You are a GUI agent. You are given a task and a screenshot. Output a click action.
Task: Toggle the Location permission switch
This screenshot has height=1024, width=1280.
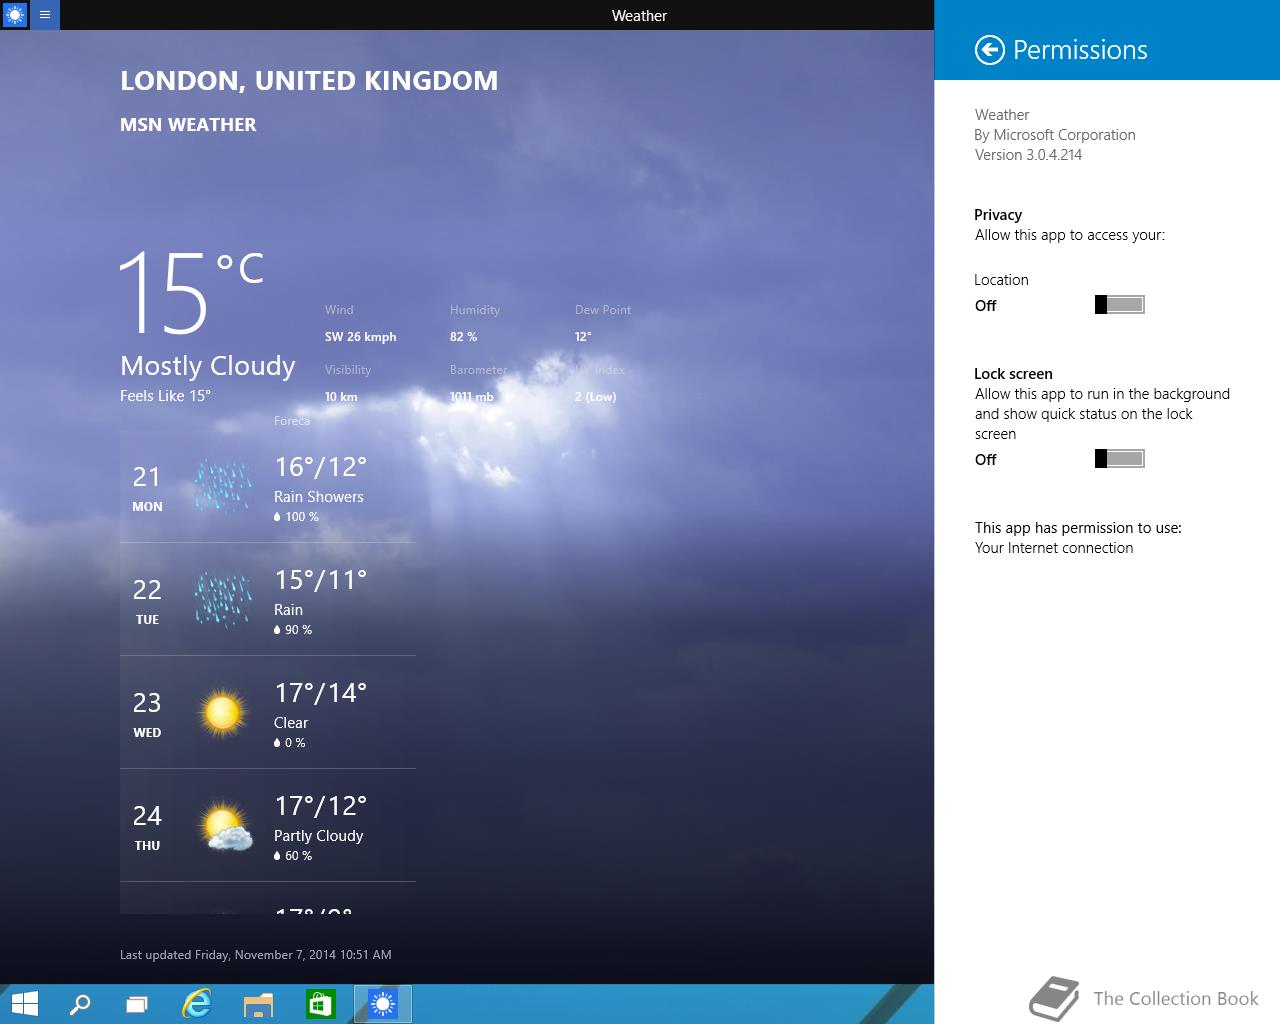pyautogui.click(x=1120, y=305)
